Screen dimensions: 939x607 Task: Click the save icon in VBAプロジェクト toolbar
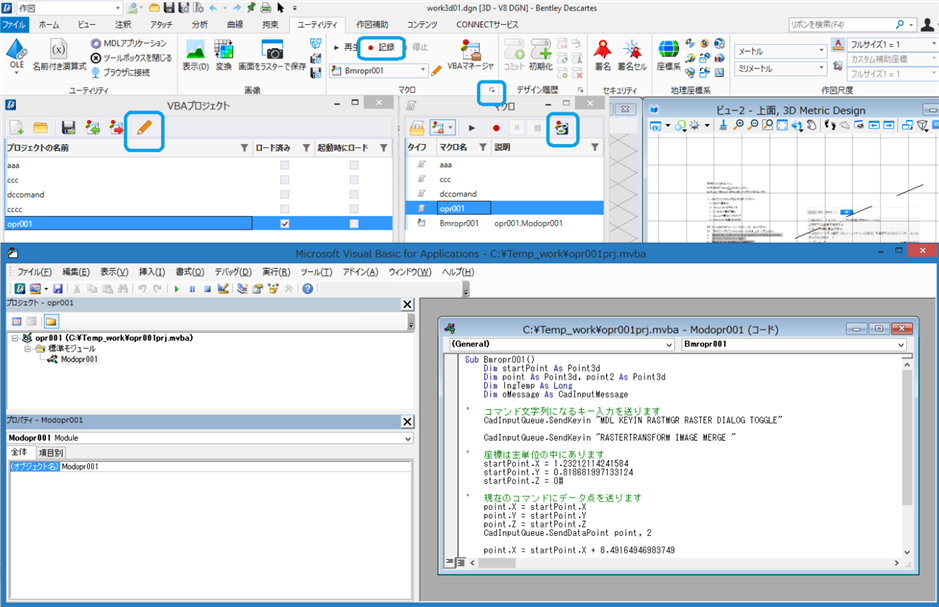point(68,128)
